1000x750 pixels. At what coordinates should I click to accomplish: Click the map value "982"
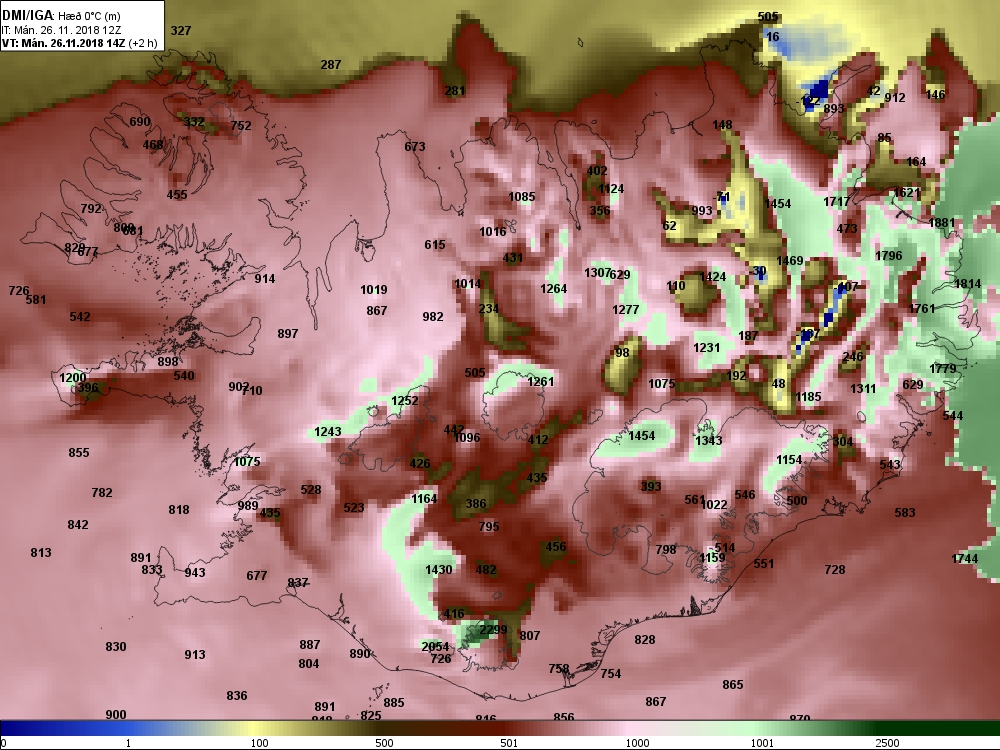(x=433, y=317)
